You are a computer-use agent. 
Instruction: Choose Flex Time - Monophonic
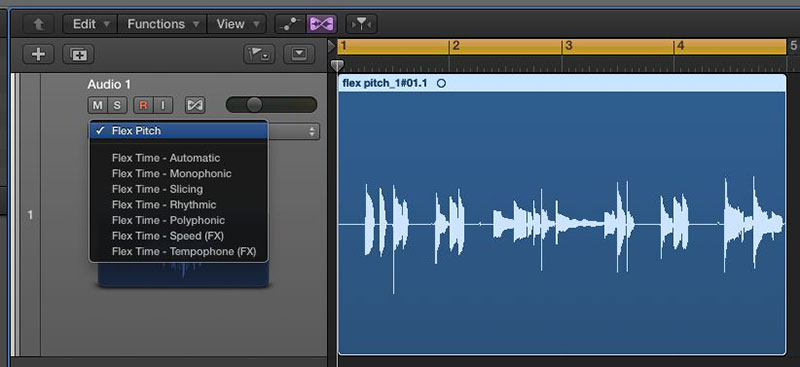tap(179, 174)
